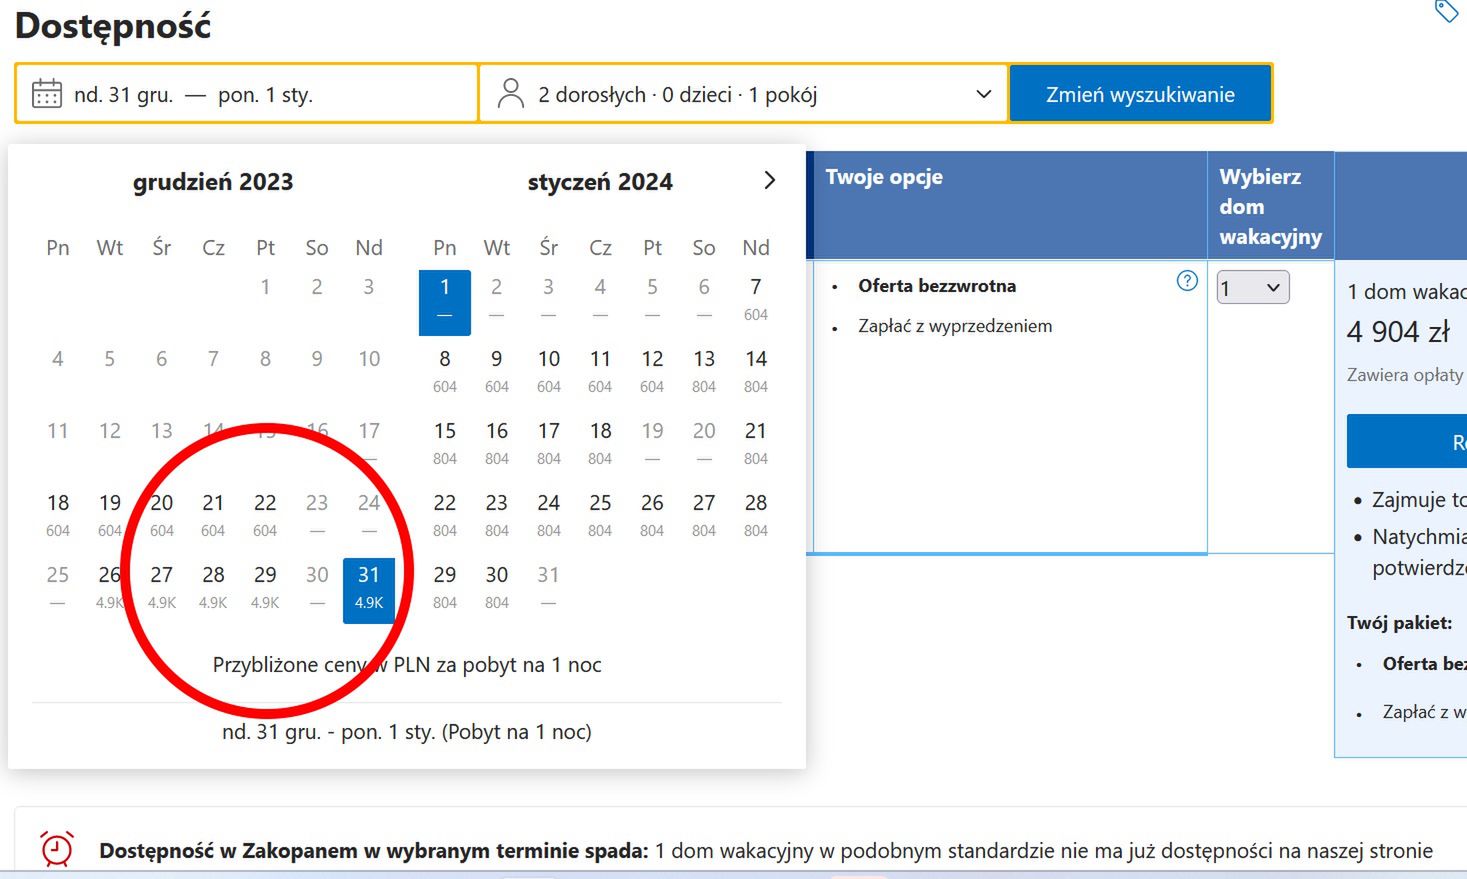Click the highlighted December 31 date
Viewport: 1467px width, 879px height.
pyautogui.click(x=369, y=575)
